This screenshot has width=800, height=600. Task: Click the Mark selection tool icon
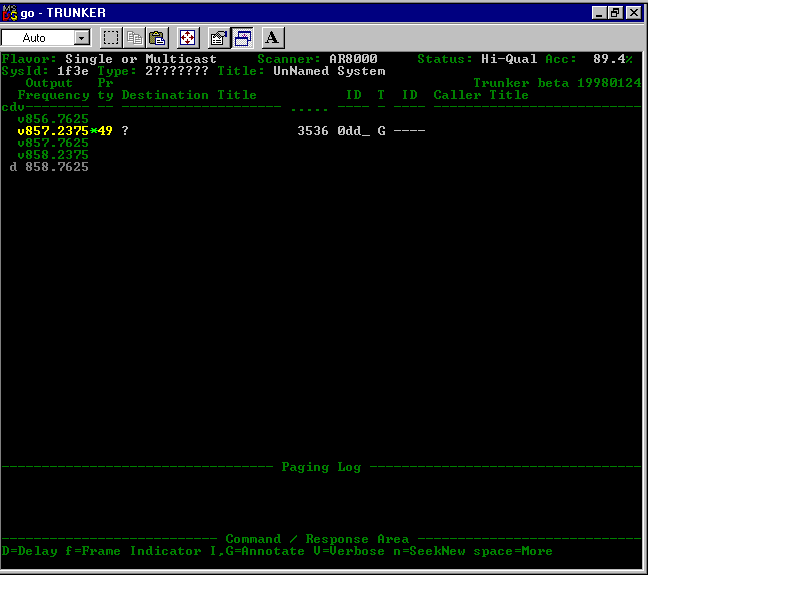pyautogui.click(x=111, y=38)
